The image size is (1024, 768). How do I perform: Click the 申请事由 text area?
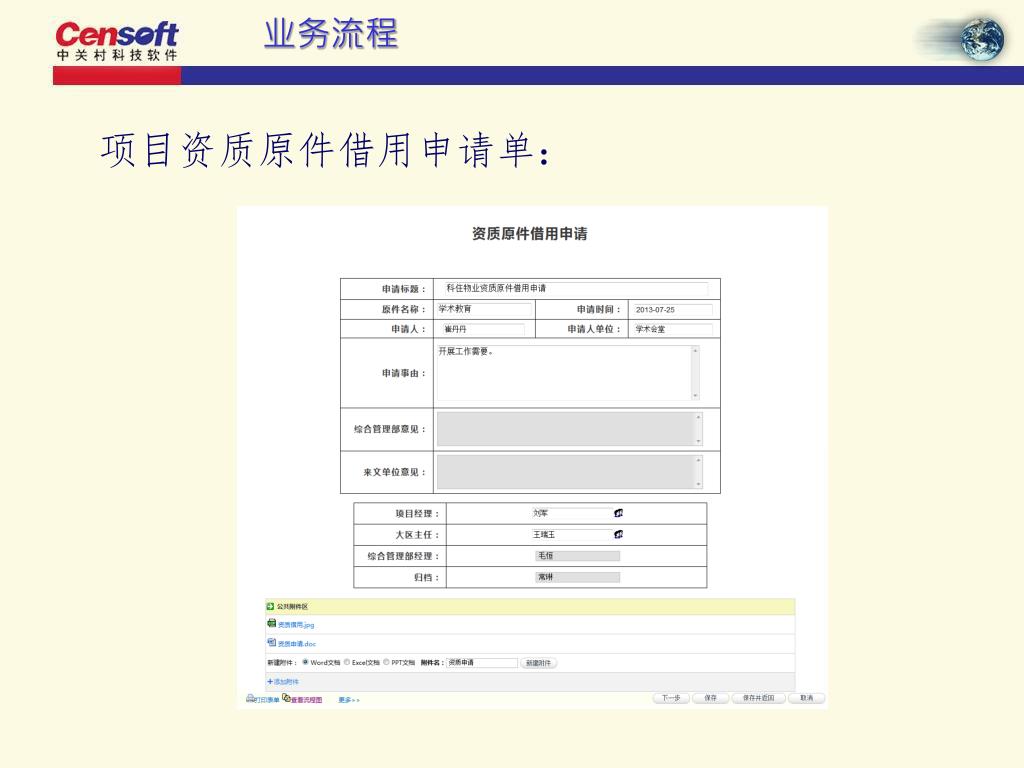click(568, 373)
